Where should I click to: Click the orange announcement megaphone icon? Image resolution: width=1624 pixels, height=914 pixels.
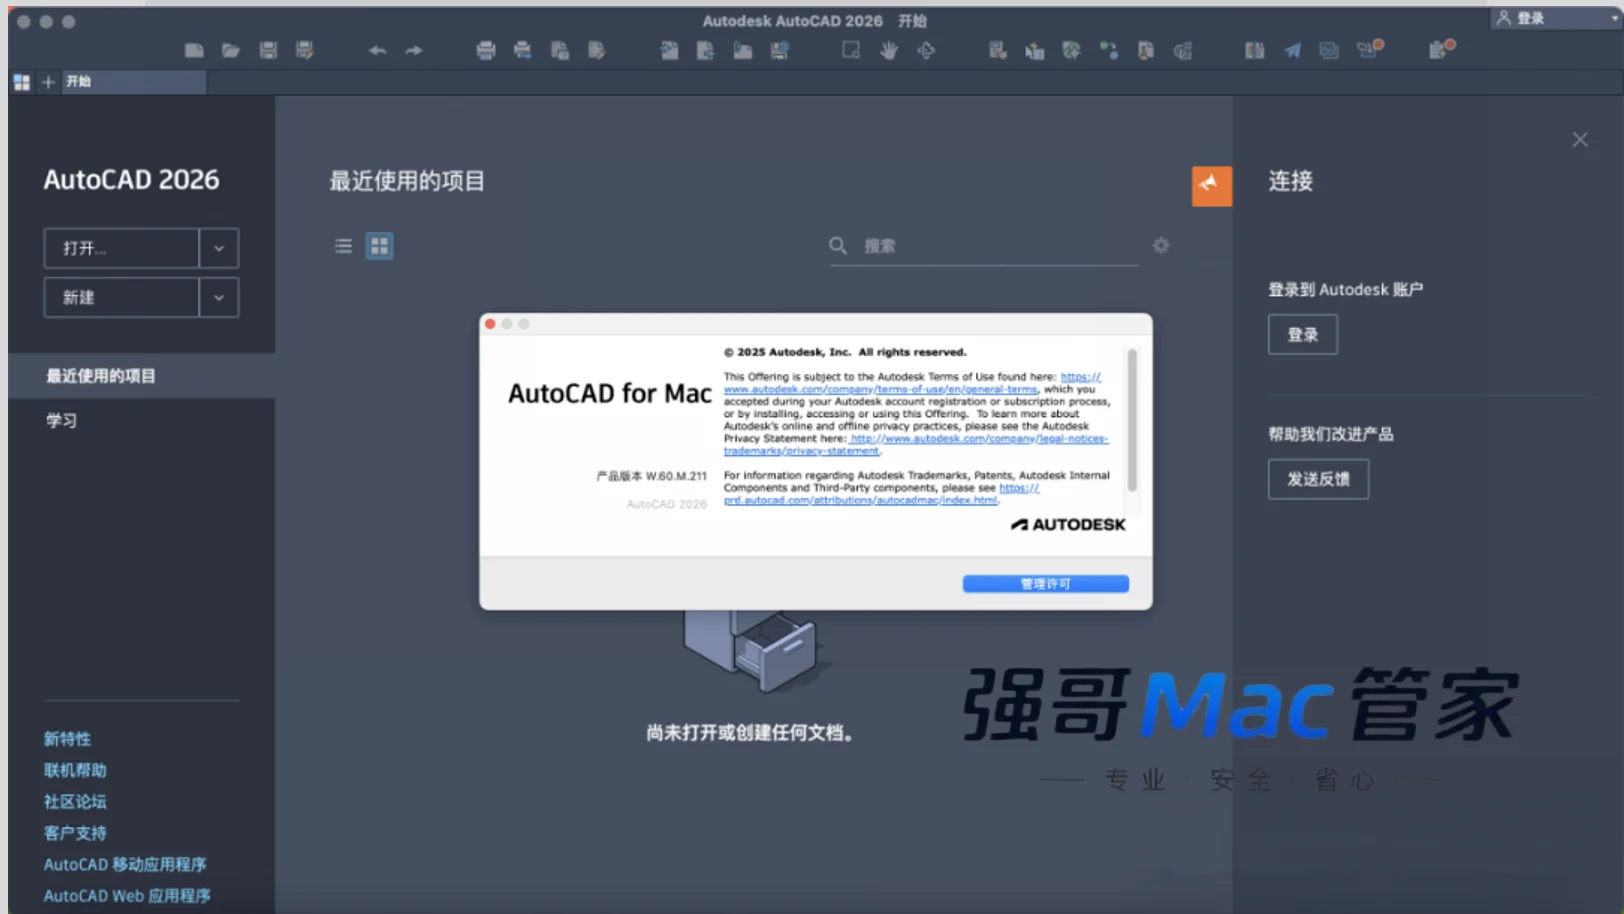tap(1211, 186)
